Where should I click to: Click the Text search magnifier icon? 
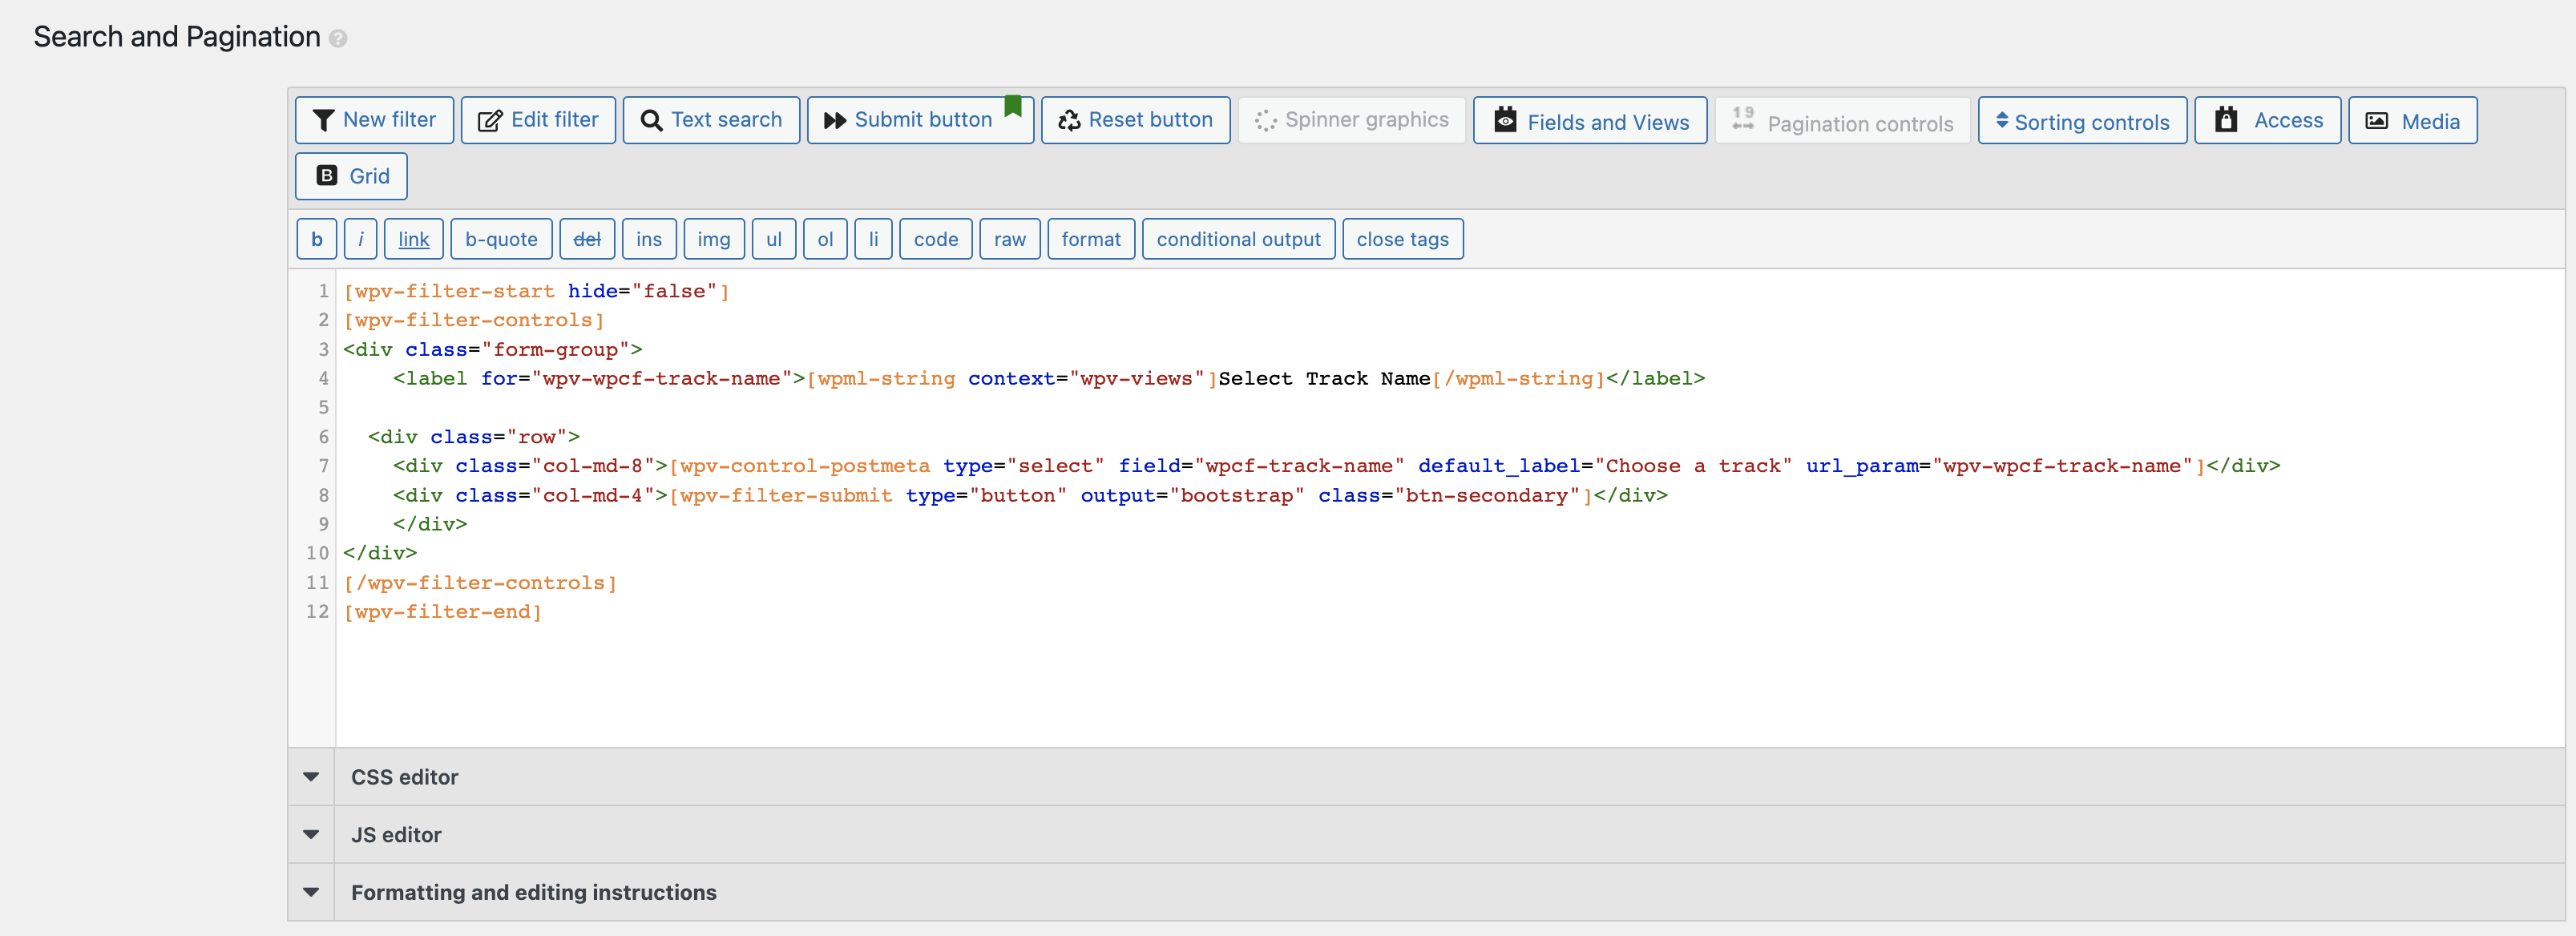point(651,121)
